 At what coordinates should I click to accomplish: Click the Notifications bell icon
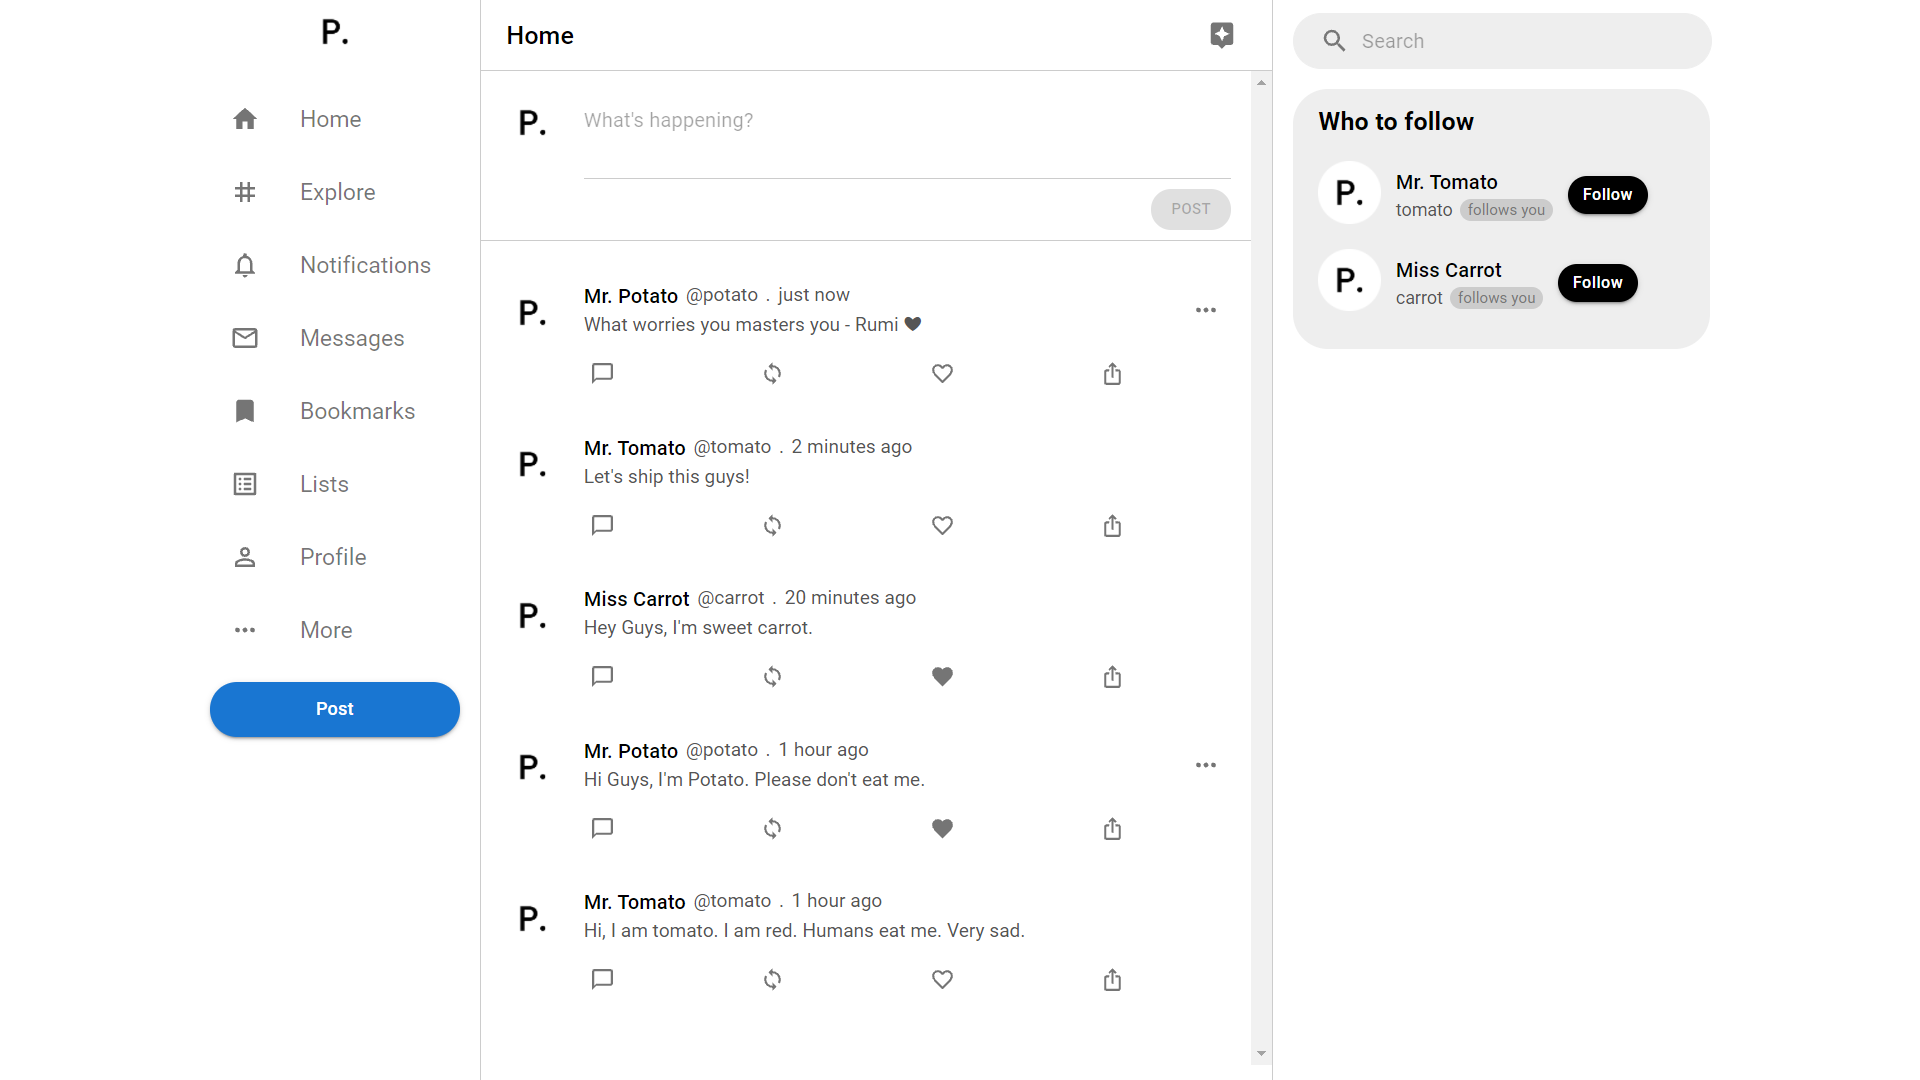click(245, 265)
